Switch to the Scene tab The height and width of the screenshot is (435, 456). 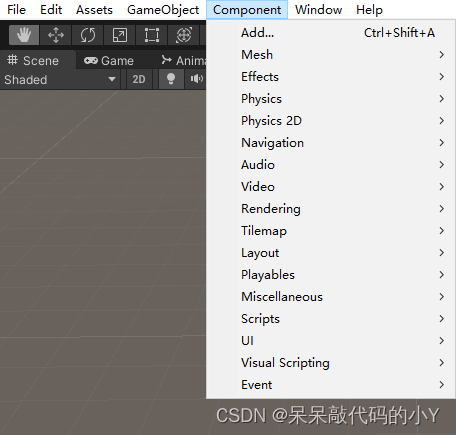click(x=33, y=61)
